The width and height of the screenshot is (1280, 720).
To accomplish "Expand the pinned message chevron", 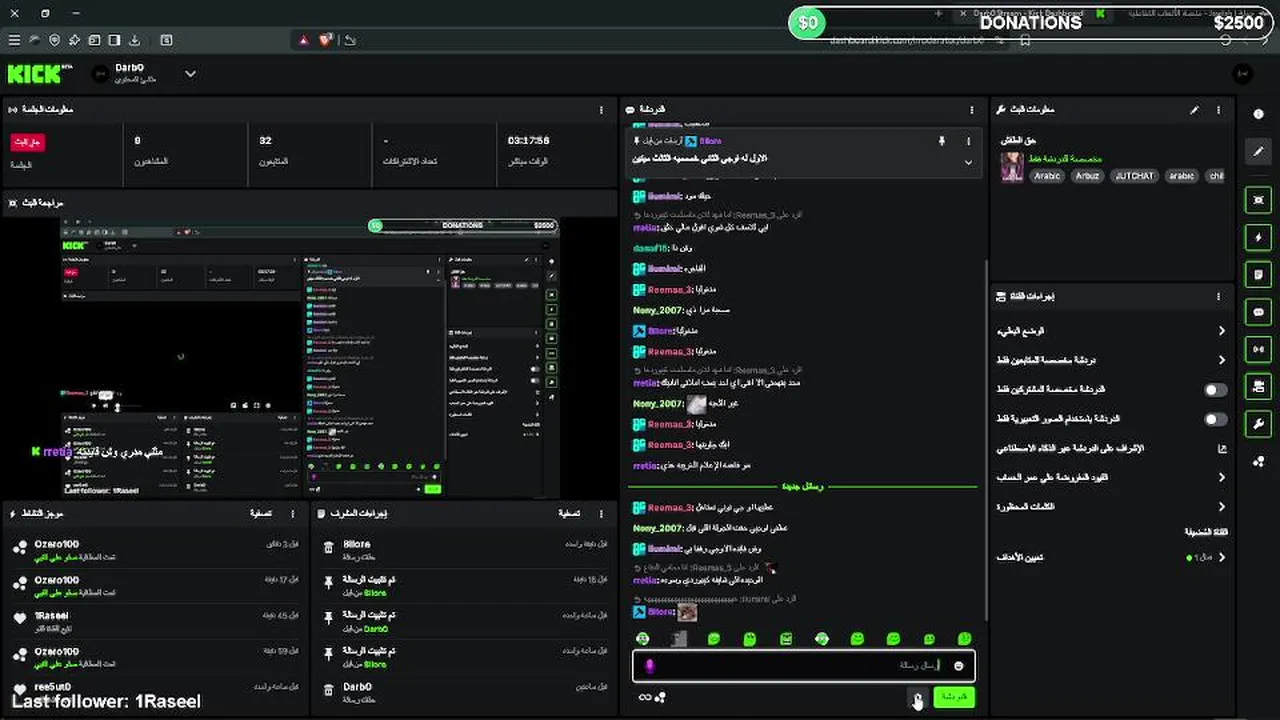I will (968, 161).
